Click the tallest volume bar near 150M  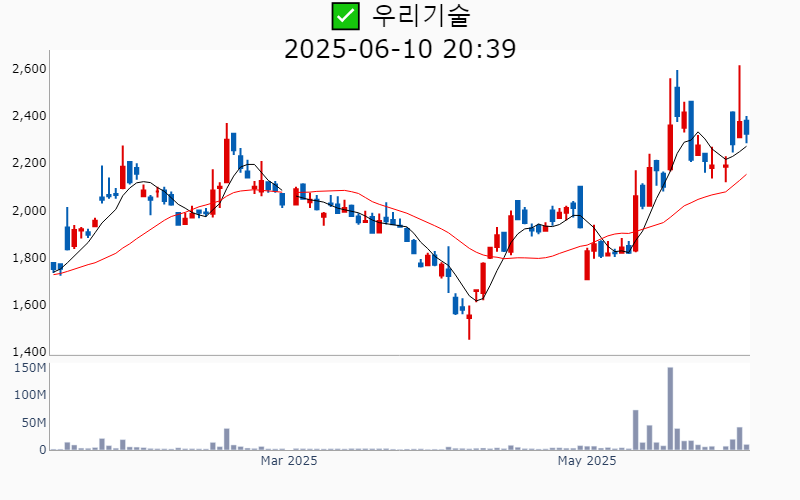pyautogui.click(x=670, y=409)
